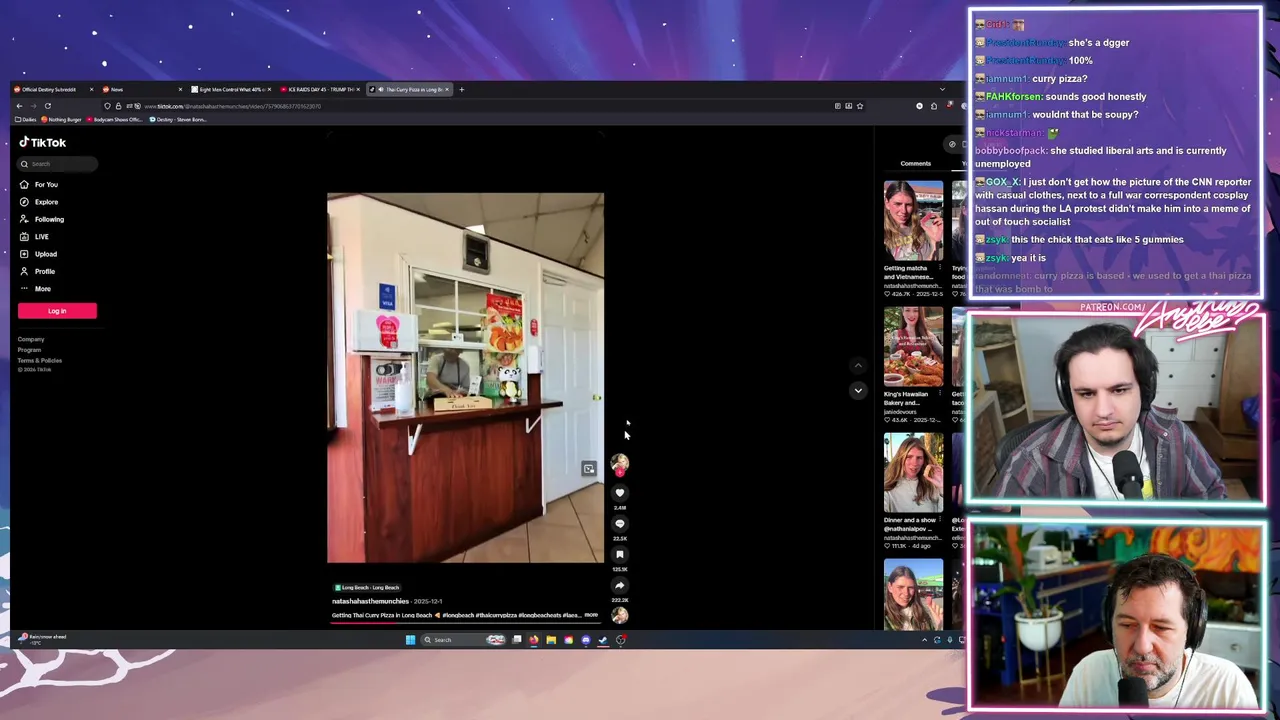Open the LIVE section
Viewport: 1280px width, 720px height.
(35, 237)
